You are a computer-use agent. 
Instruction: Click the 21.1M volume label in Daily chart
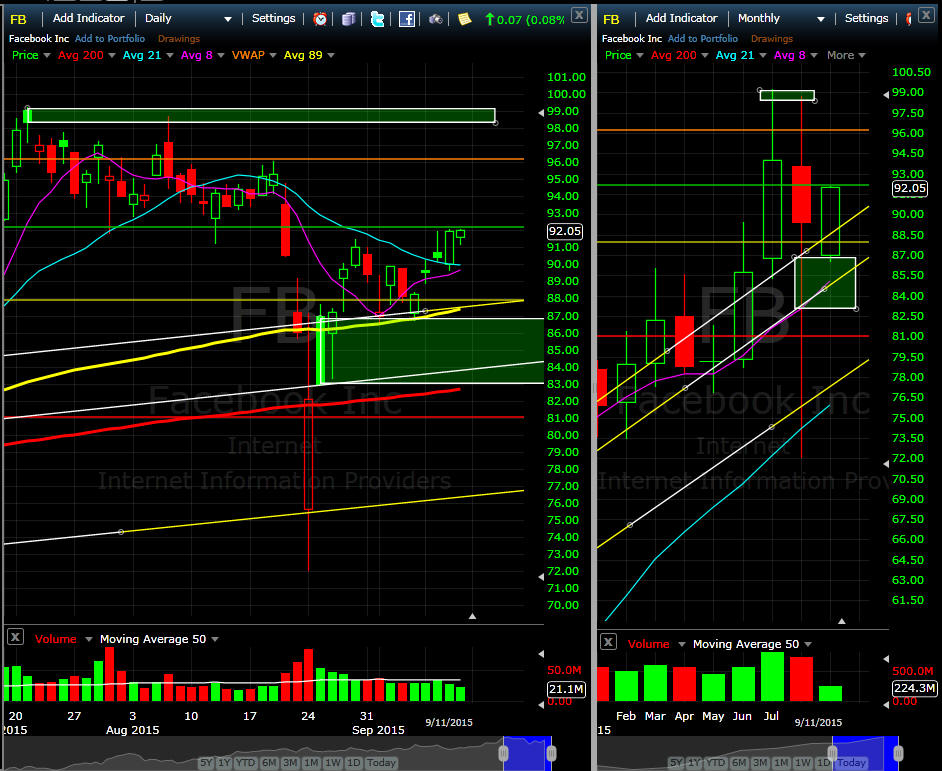click(x=566, y=689)
